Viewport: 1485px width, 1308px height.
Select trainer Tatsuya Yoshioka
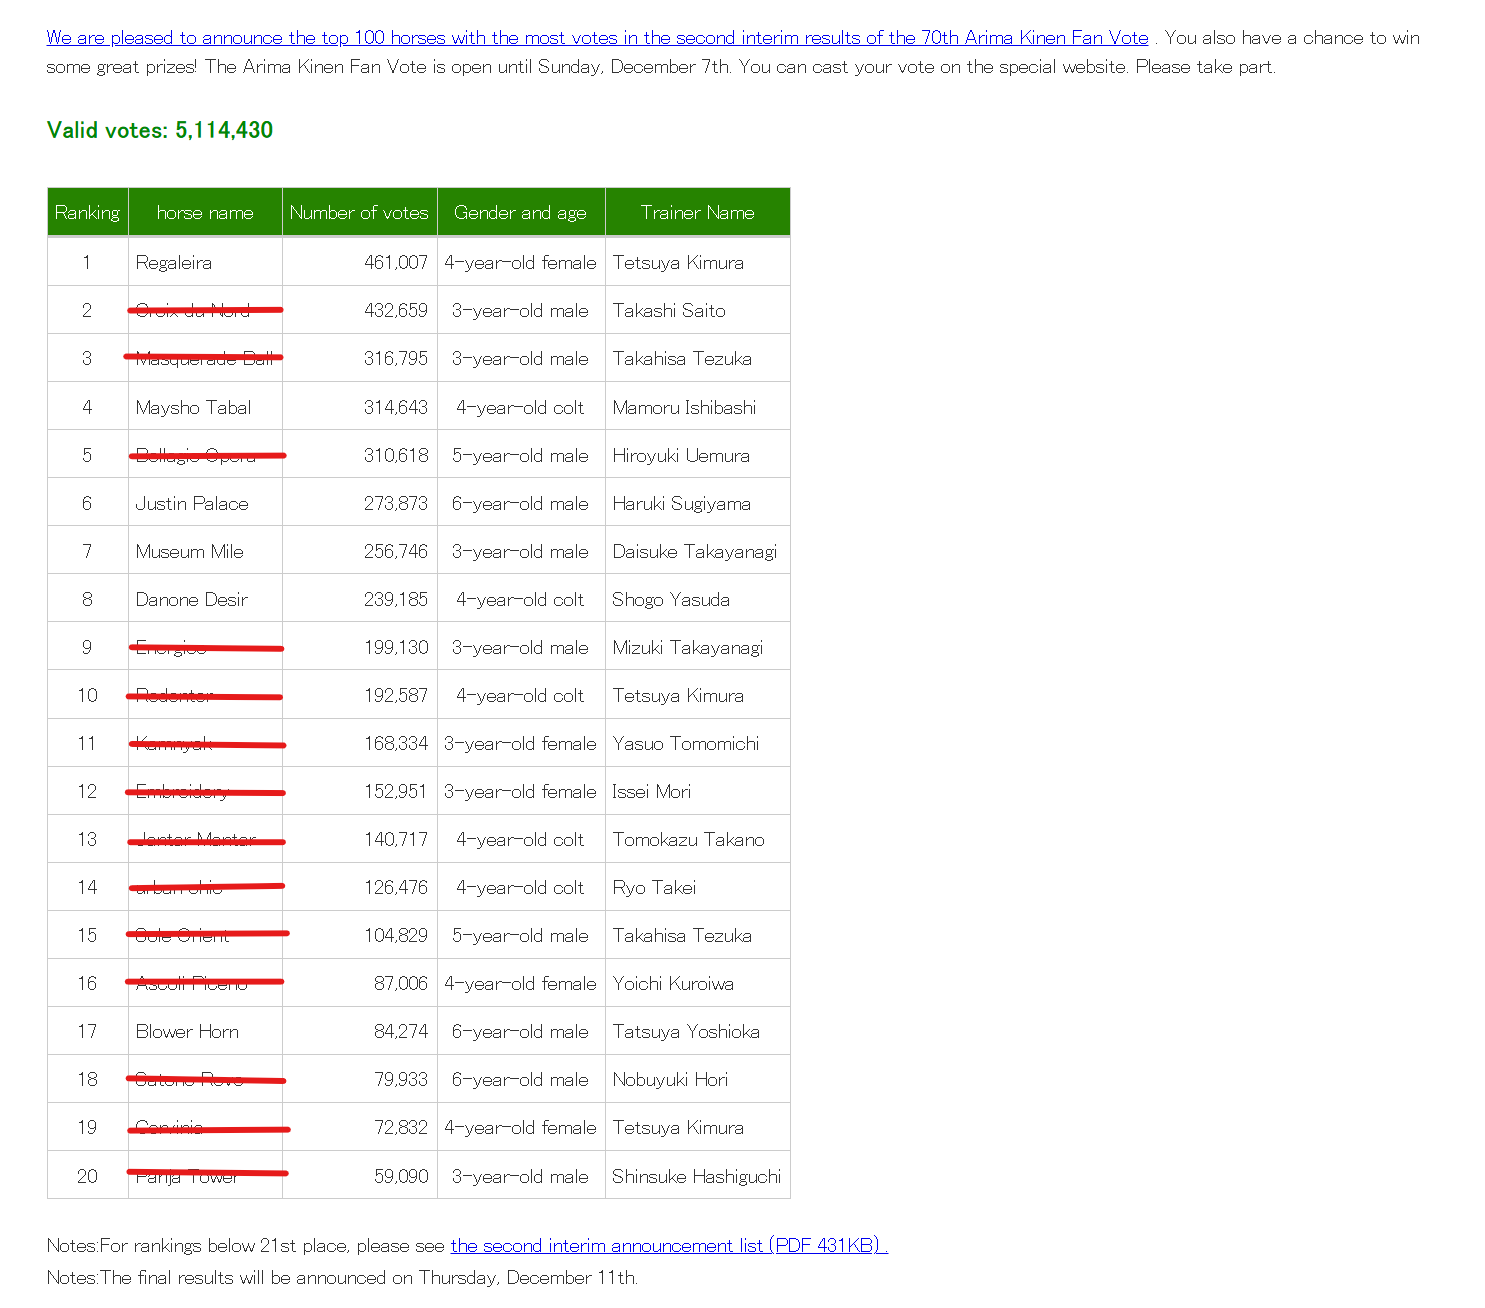click(x=686, y=1031)
